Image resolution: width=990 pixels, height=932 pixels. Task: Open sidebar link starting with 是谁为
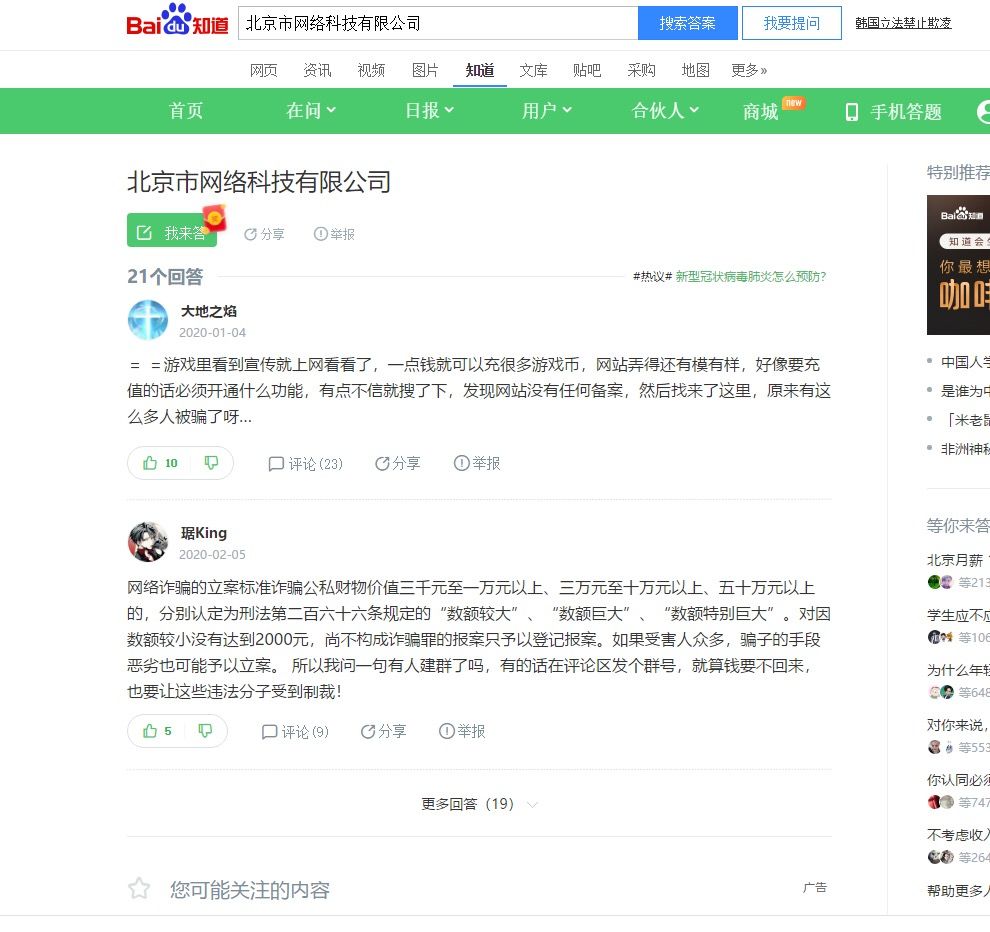pos(965,391)
